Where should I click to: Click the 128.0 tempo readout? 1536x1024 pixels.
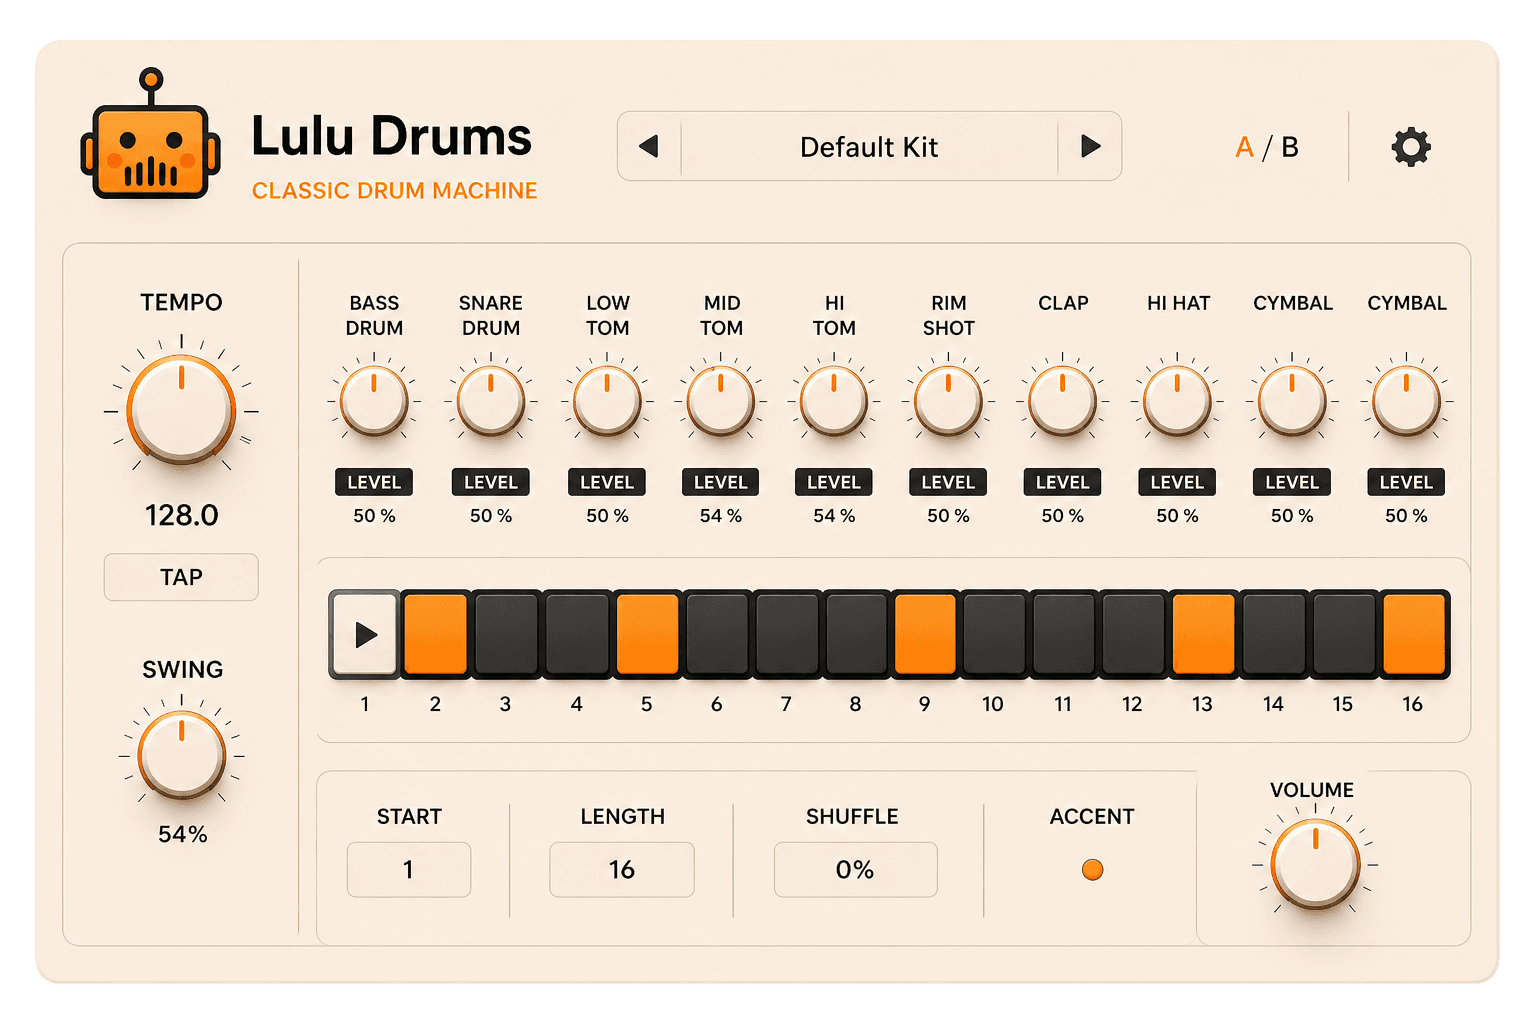point(181,515)
